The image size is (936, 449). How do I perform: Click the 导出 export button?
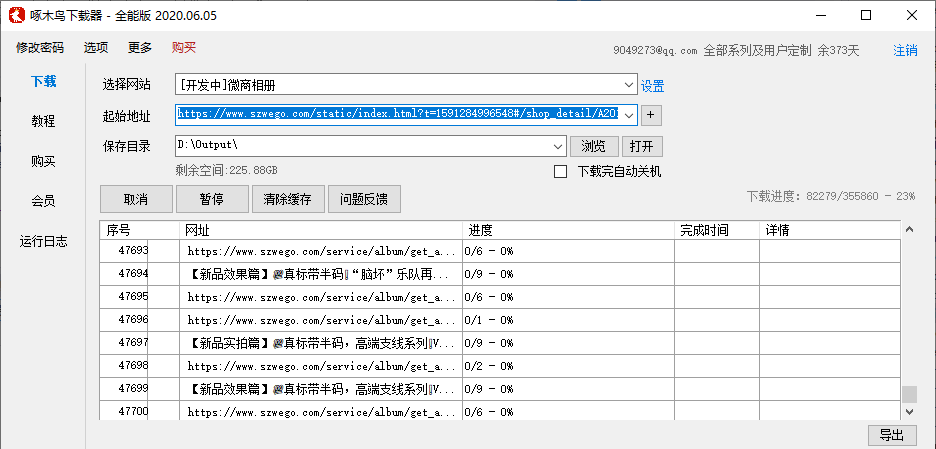click(891, 435)
